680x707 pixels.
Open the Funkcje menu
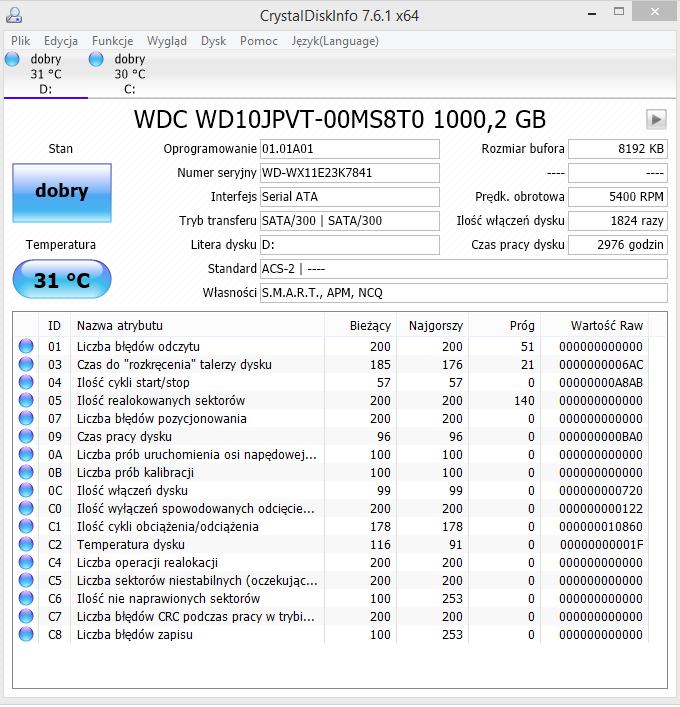tap(113, 41)
